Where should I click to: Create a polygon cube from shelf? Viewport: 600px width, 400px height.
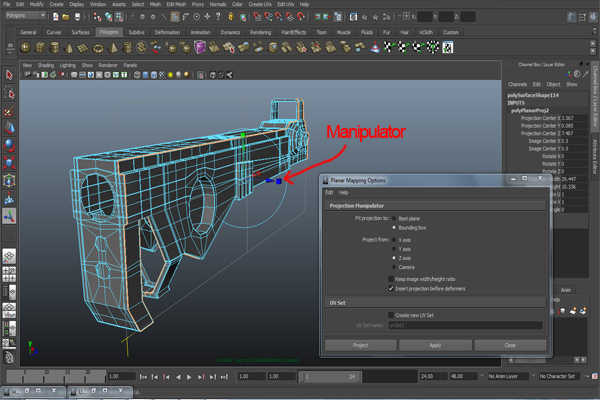pyautogui.click(x=40, y=48)
